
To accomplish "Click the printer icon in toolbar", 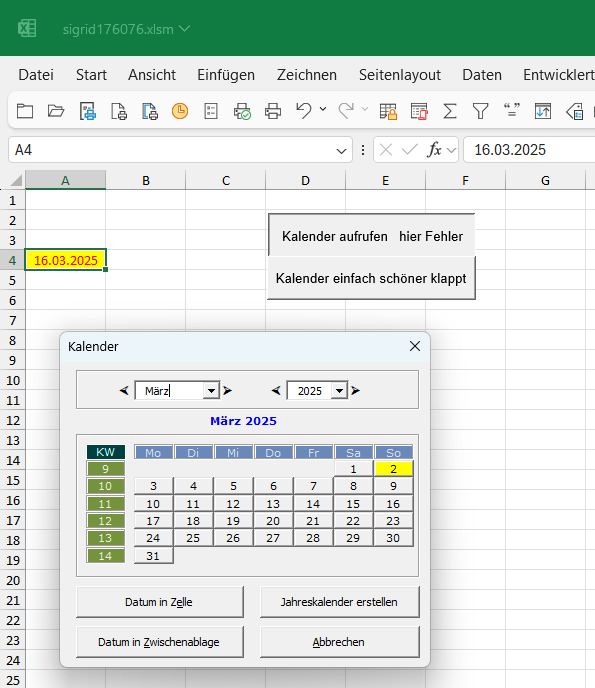I will click(272, 111).
